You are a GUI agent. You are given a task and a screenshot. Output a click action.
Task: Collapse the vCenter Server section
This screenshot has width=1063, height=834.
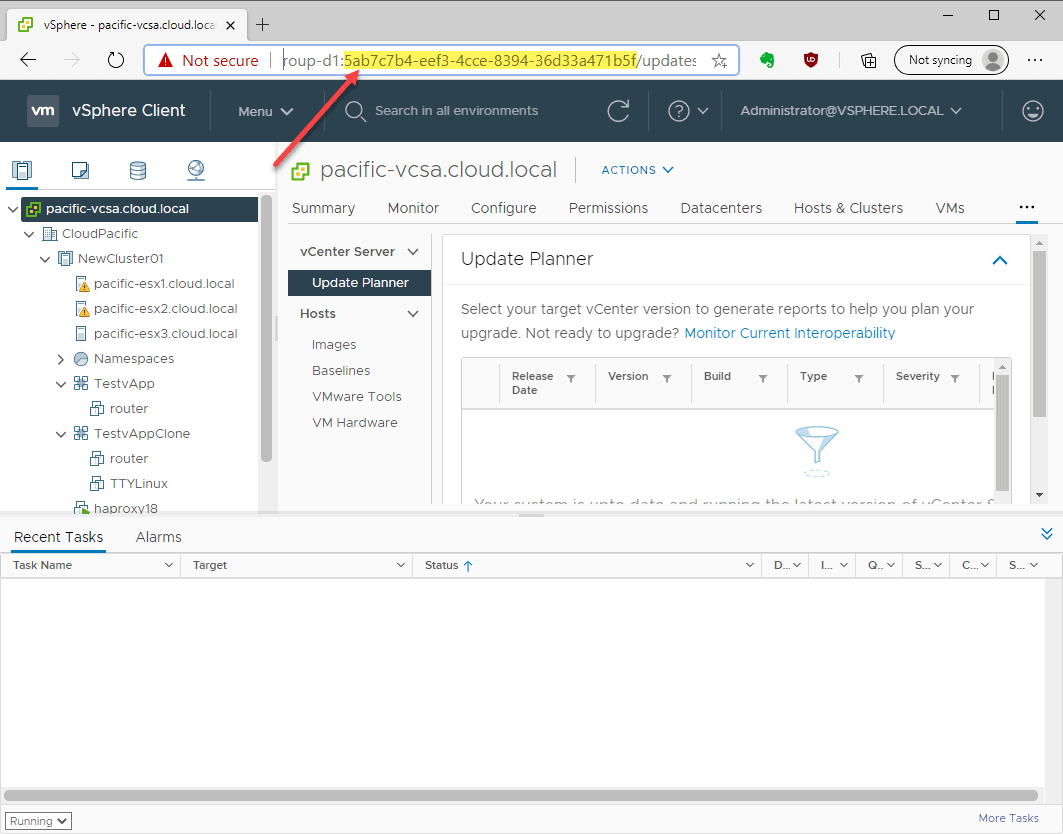coord(413,252)
